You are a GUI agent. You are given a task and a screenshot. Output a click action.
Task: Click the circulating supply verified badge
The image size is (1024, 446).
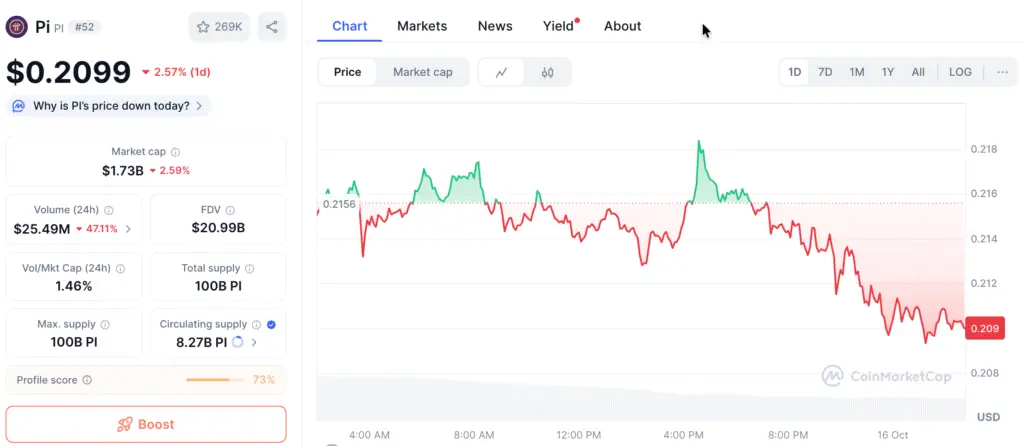272,324
